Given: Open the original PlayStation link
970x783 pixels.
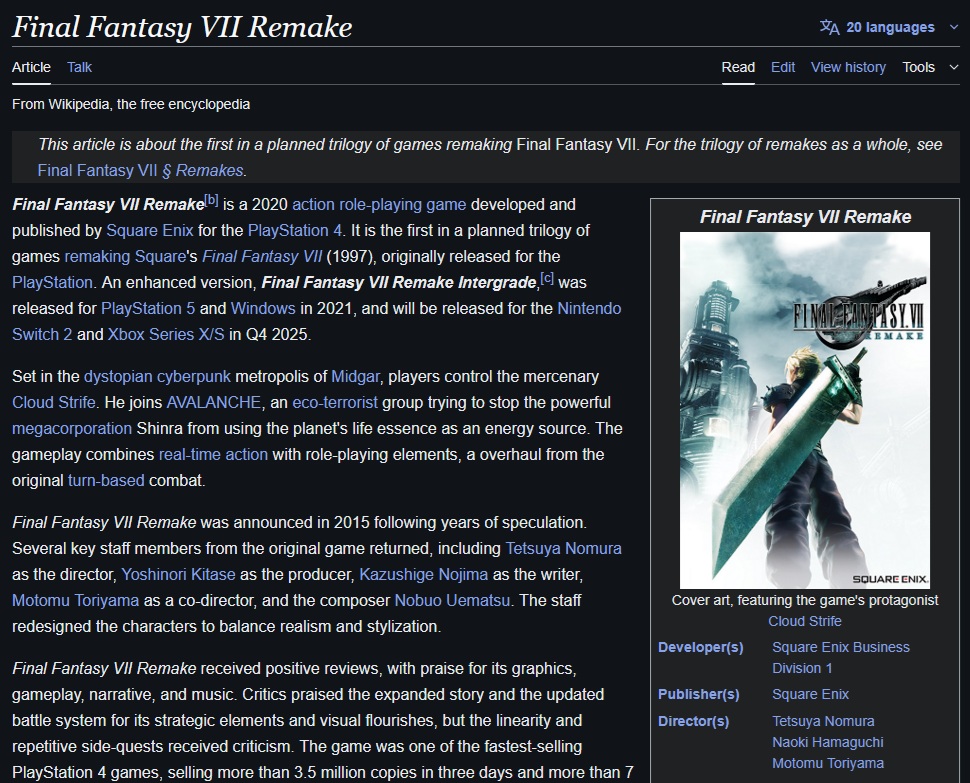Looking at the screenshot, I should [x=52, y=282].
